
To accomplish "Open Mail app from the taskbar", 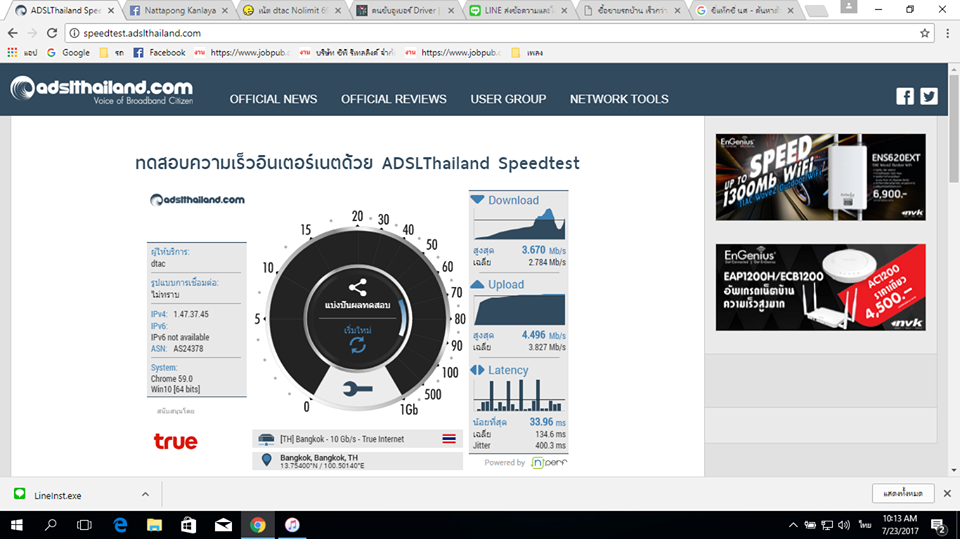I will tap(223, 525).
